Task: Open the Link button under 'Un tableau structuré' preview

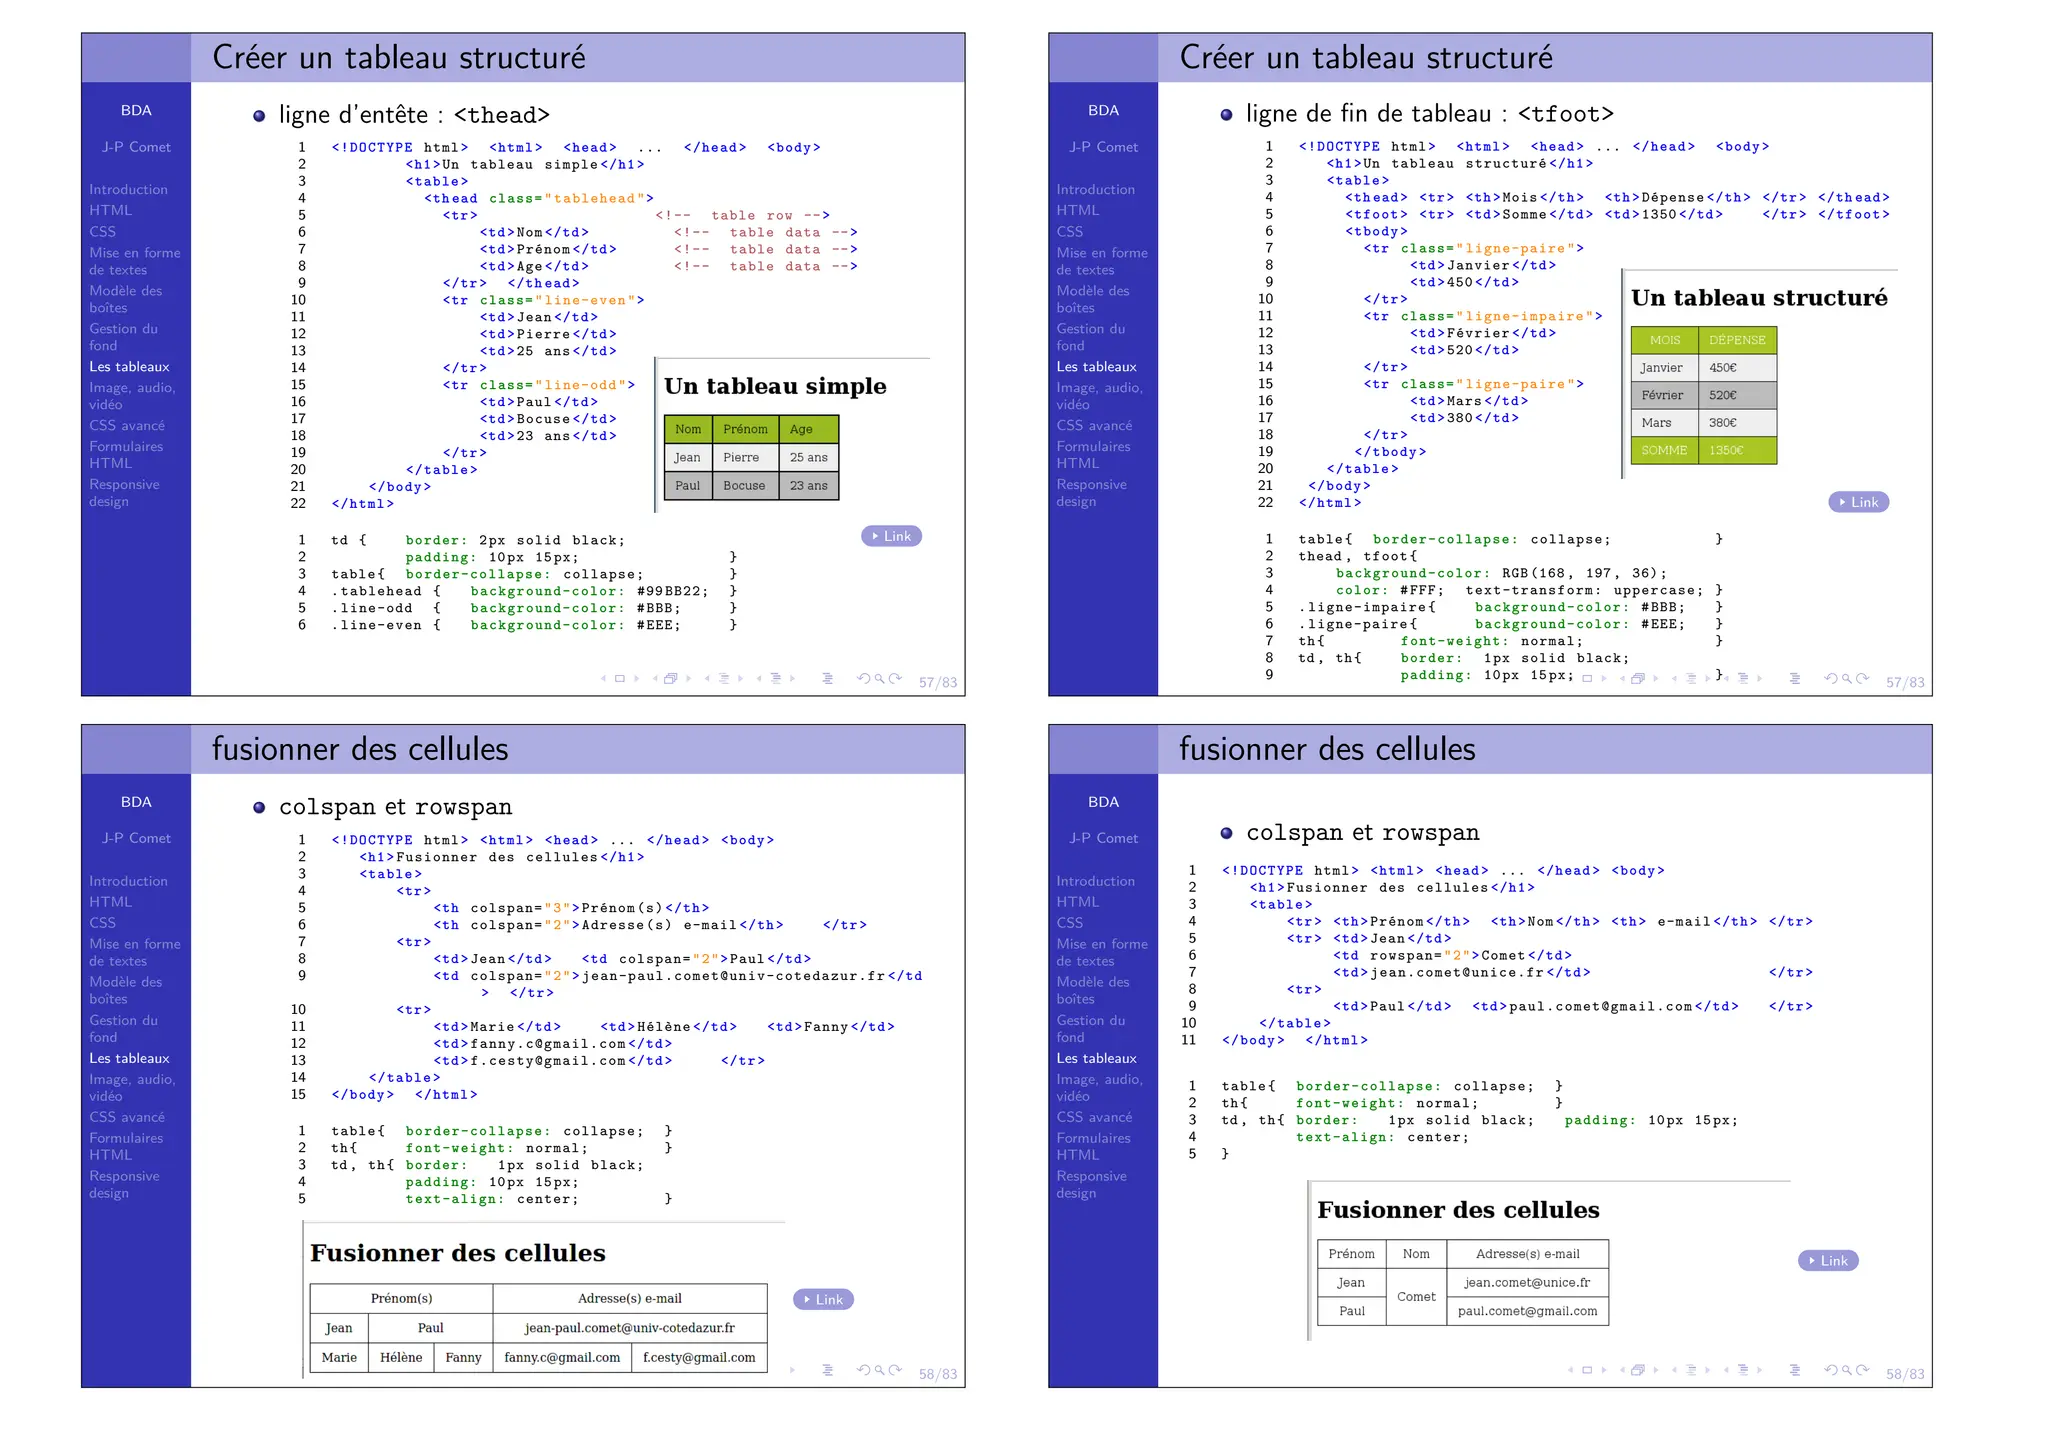Action: coord(1858,502)
